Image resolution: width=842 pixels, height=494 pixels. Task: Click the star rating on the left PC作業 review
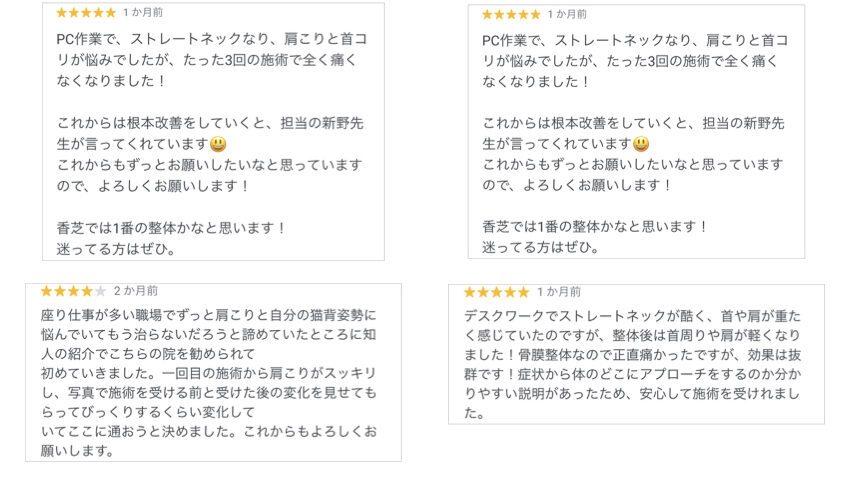86,13
